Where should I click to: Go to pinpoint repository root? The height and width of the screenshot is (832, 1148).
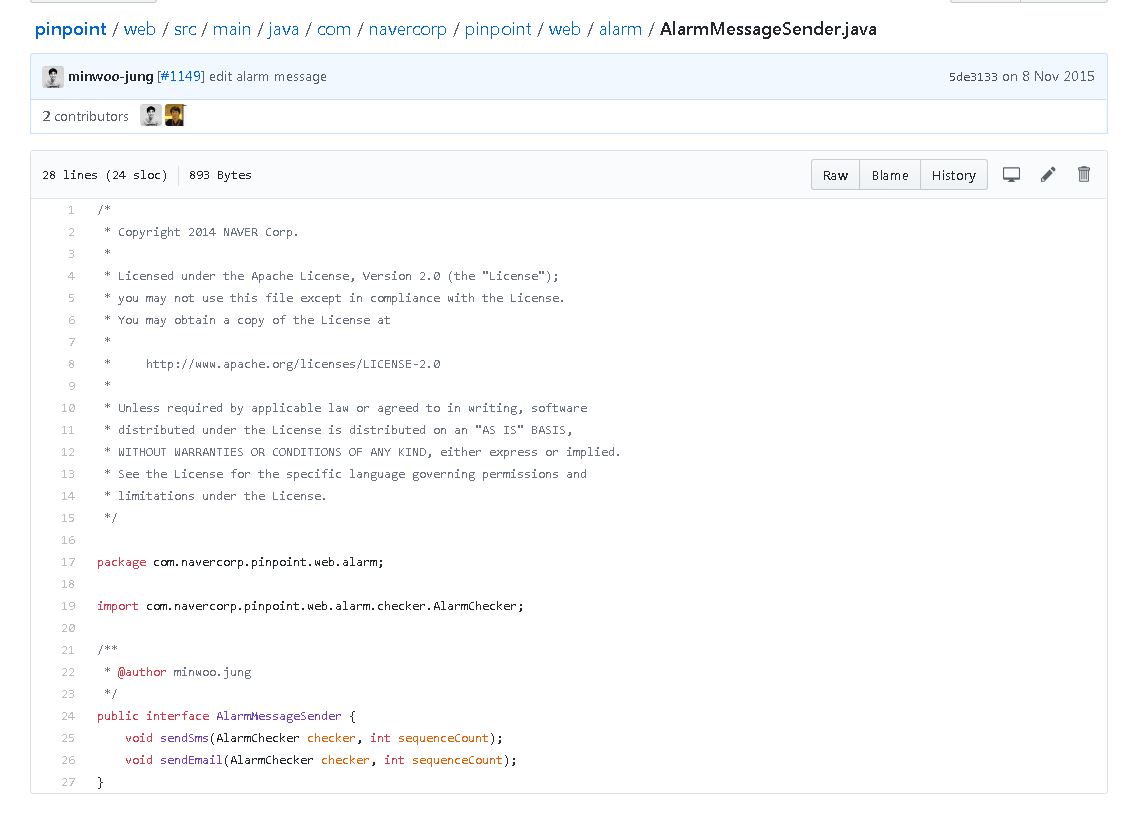pos(70,29)
